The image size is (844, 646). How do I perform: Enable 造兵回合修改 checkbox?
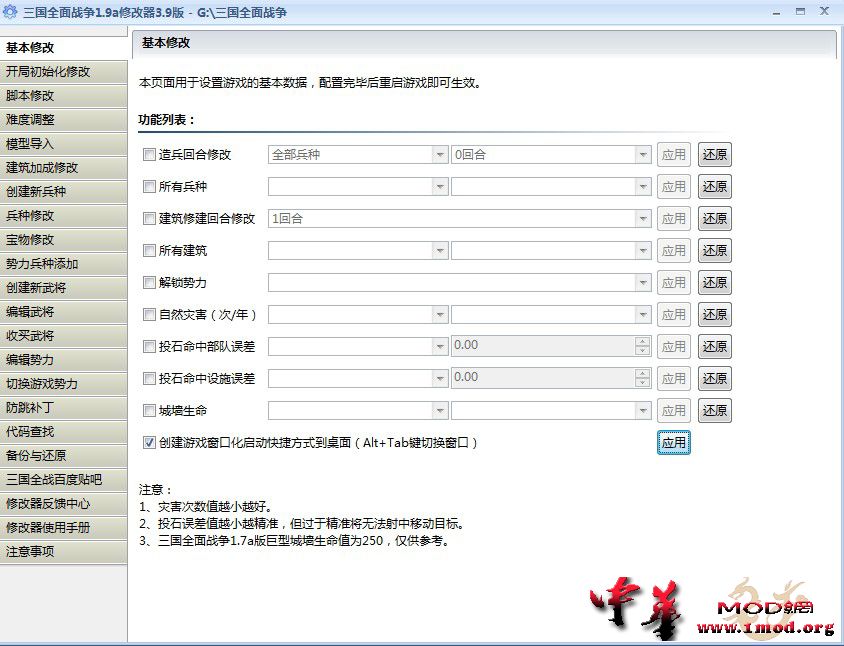tap(148, 154)
